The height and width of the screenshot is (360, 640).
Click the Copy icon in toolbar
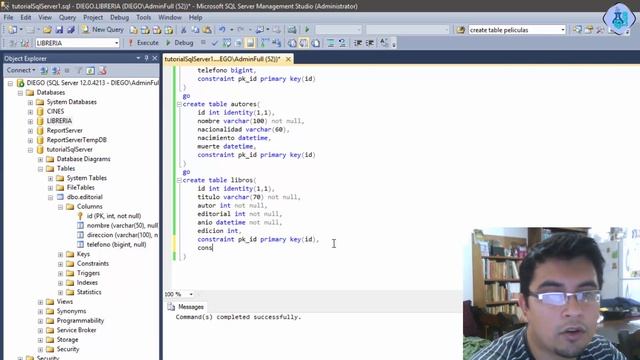point(195,30)
